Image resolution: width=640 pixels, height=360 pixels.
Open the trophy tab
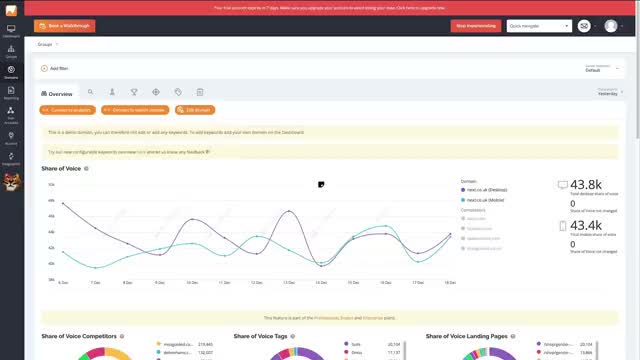point(134,92)
